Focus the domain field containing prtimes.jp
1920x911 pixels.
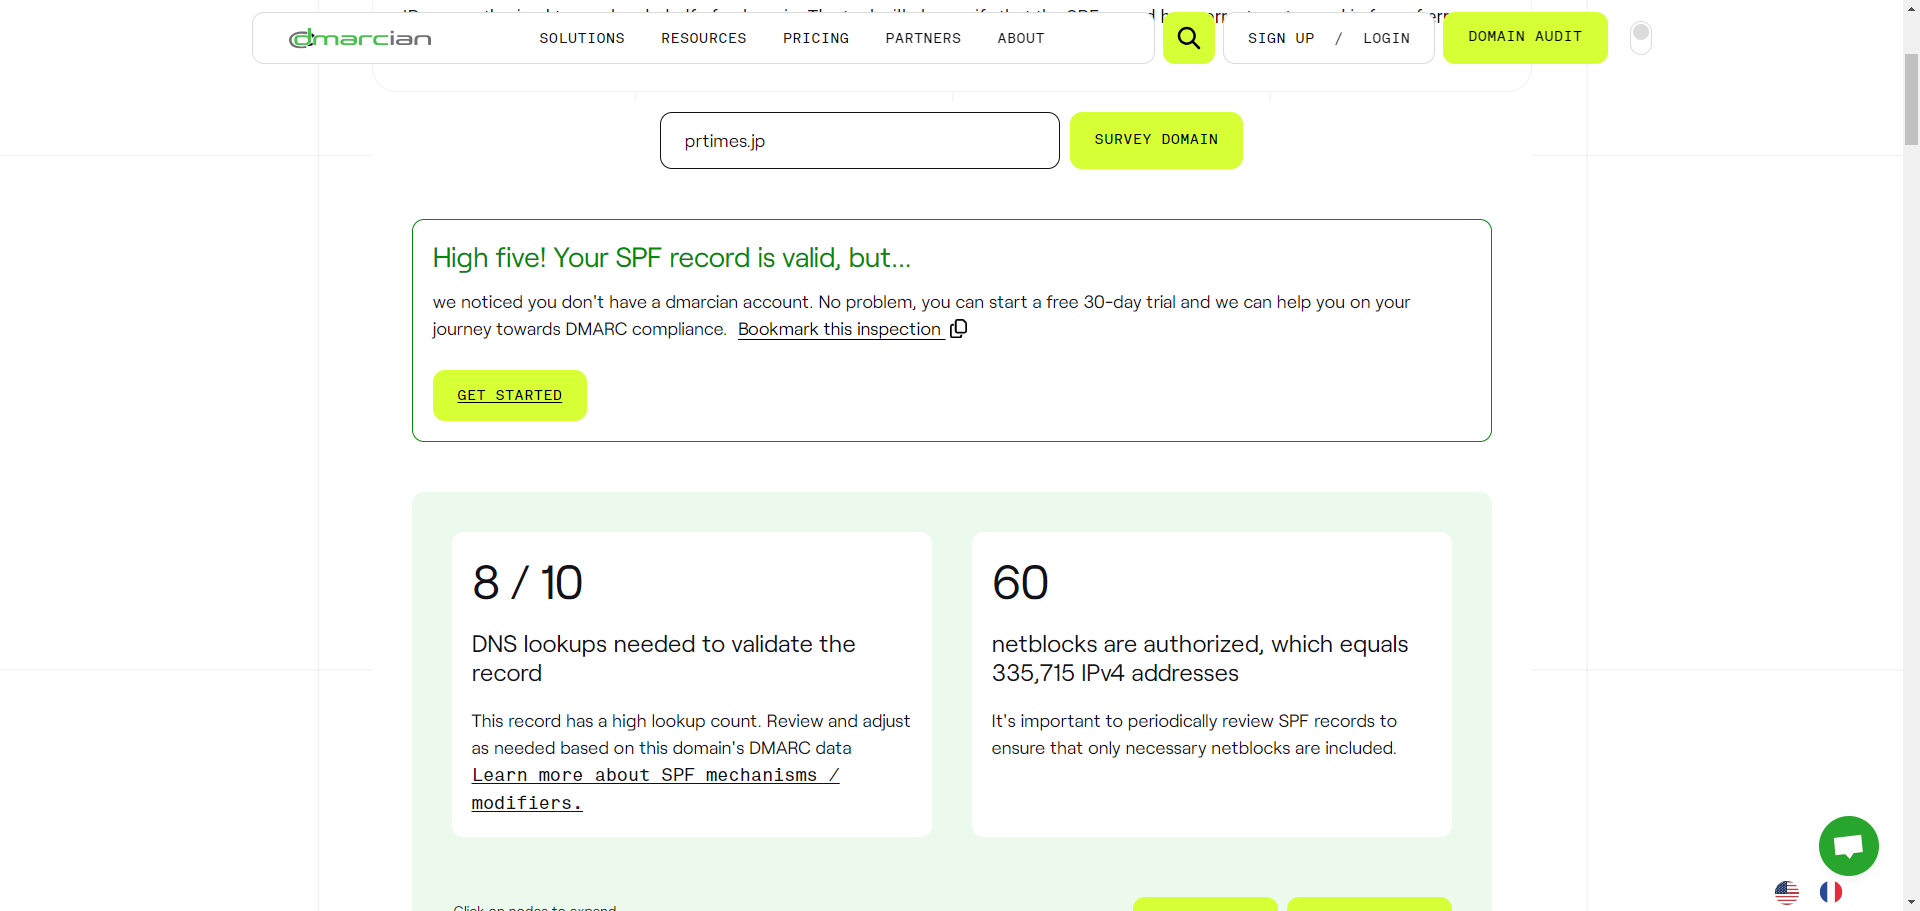pos(860,141)
